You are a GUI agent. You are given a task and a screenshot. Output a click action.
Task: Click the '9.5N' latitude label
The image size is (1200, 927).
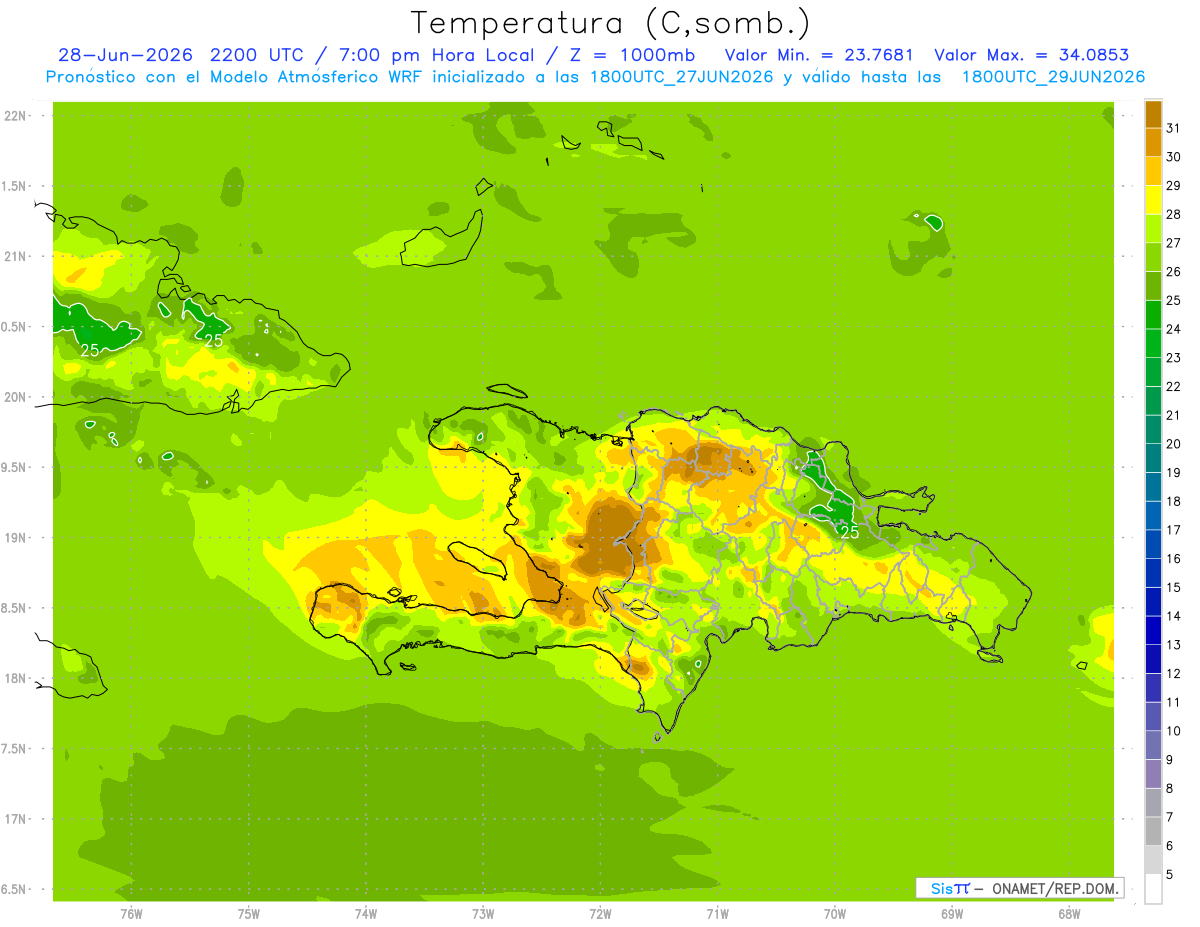(x=15, y=467)
